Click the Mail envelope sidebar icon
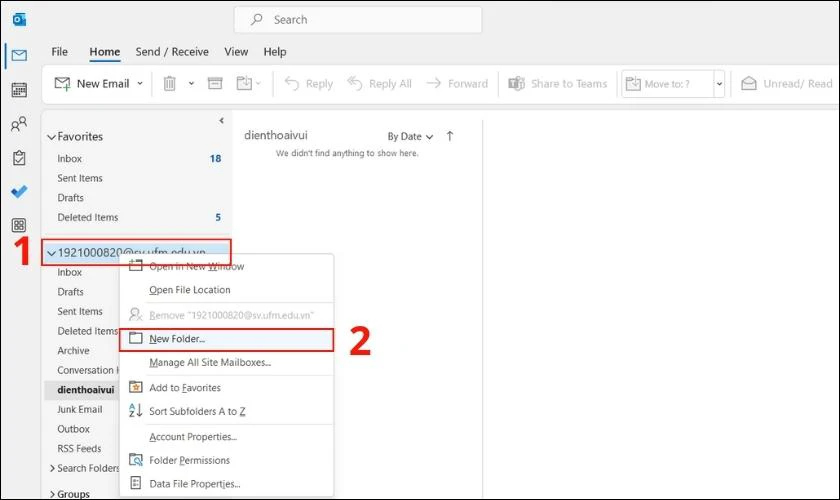Image resolution: width=840 pixels, height=500 pixels. coord(19,55)
